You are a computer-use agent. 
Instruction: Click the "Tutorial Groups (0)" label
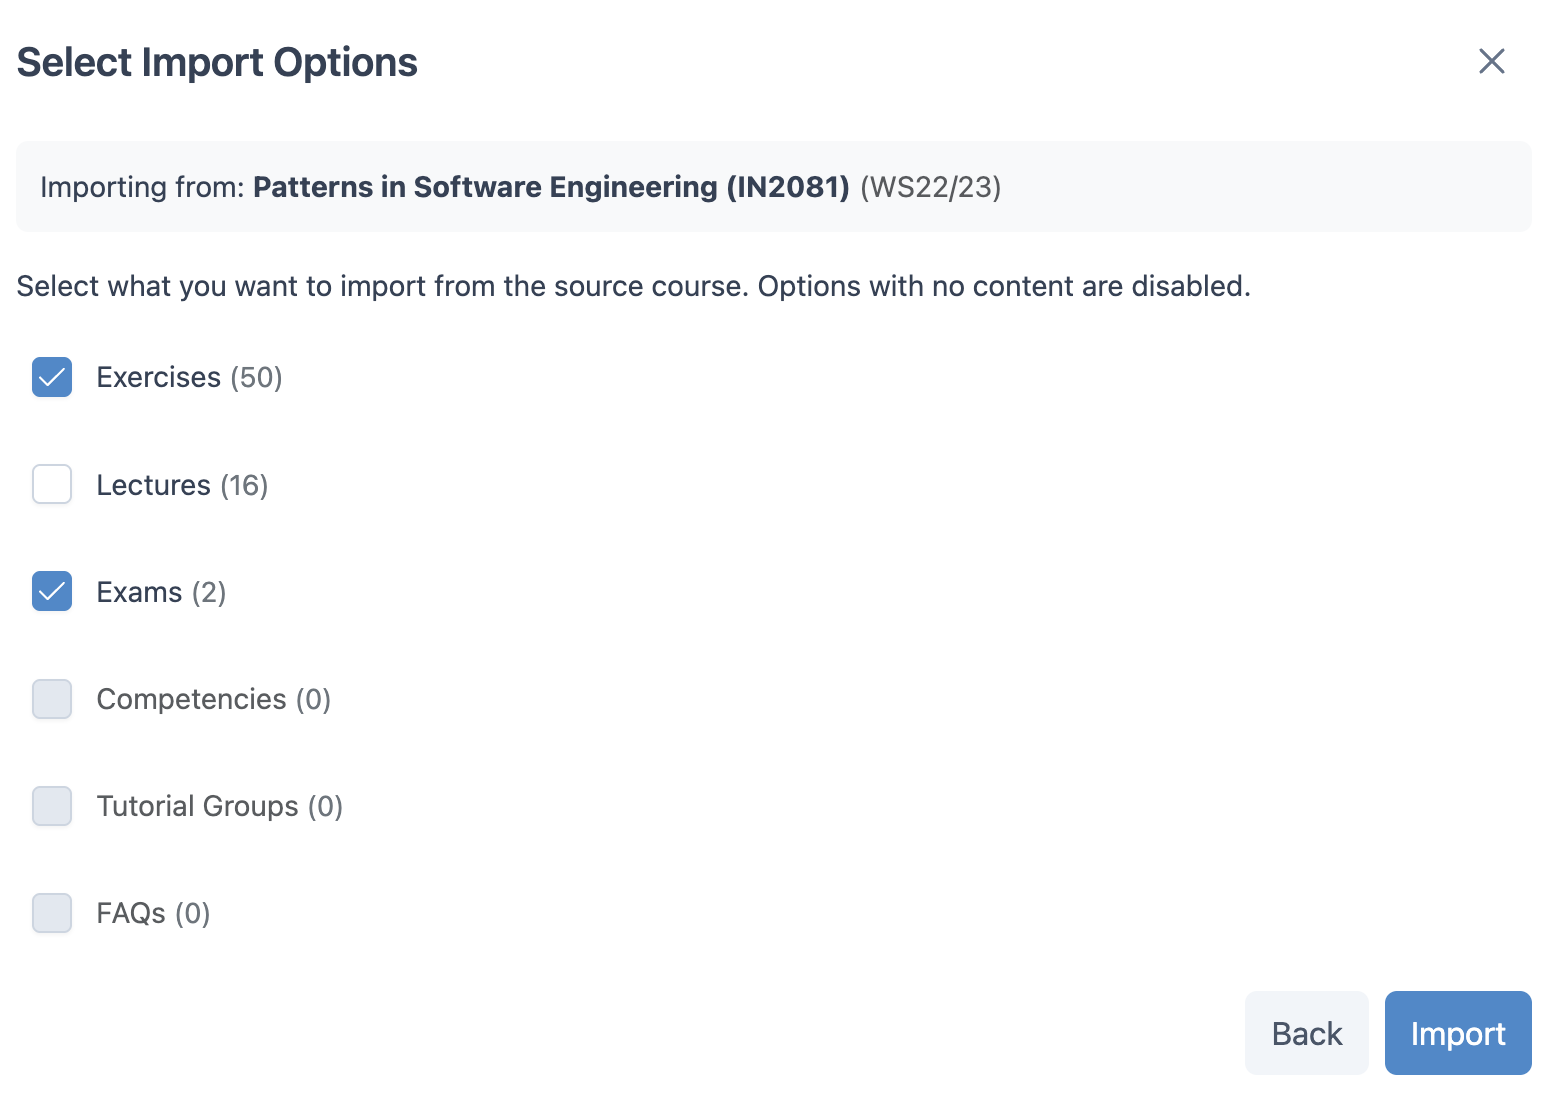point(219,806)
